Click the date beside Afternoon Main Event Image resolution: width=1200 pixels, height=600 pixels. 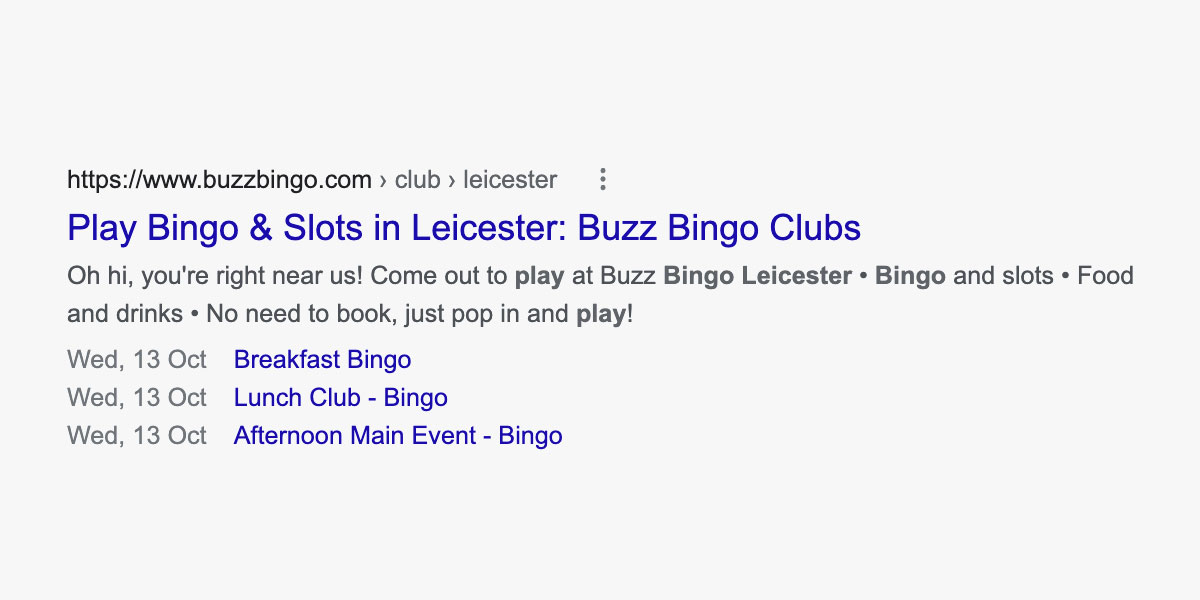coord(137,436)
